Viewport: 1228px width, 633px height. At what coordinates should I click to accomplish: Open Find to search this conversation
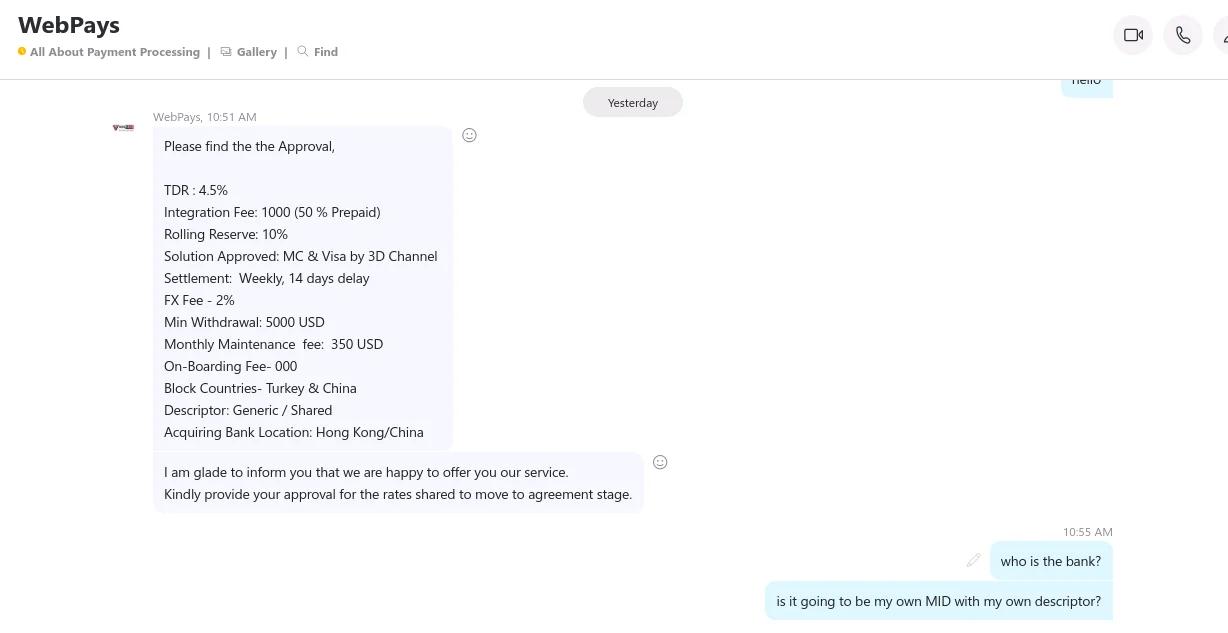(x=318, y=52)
